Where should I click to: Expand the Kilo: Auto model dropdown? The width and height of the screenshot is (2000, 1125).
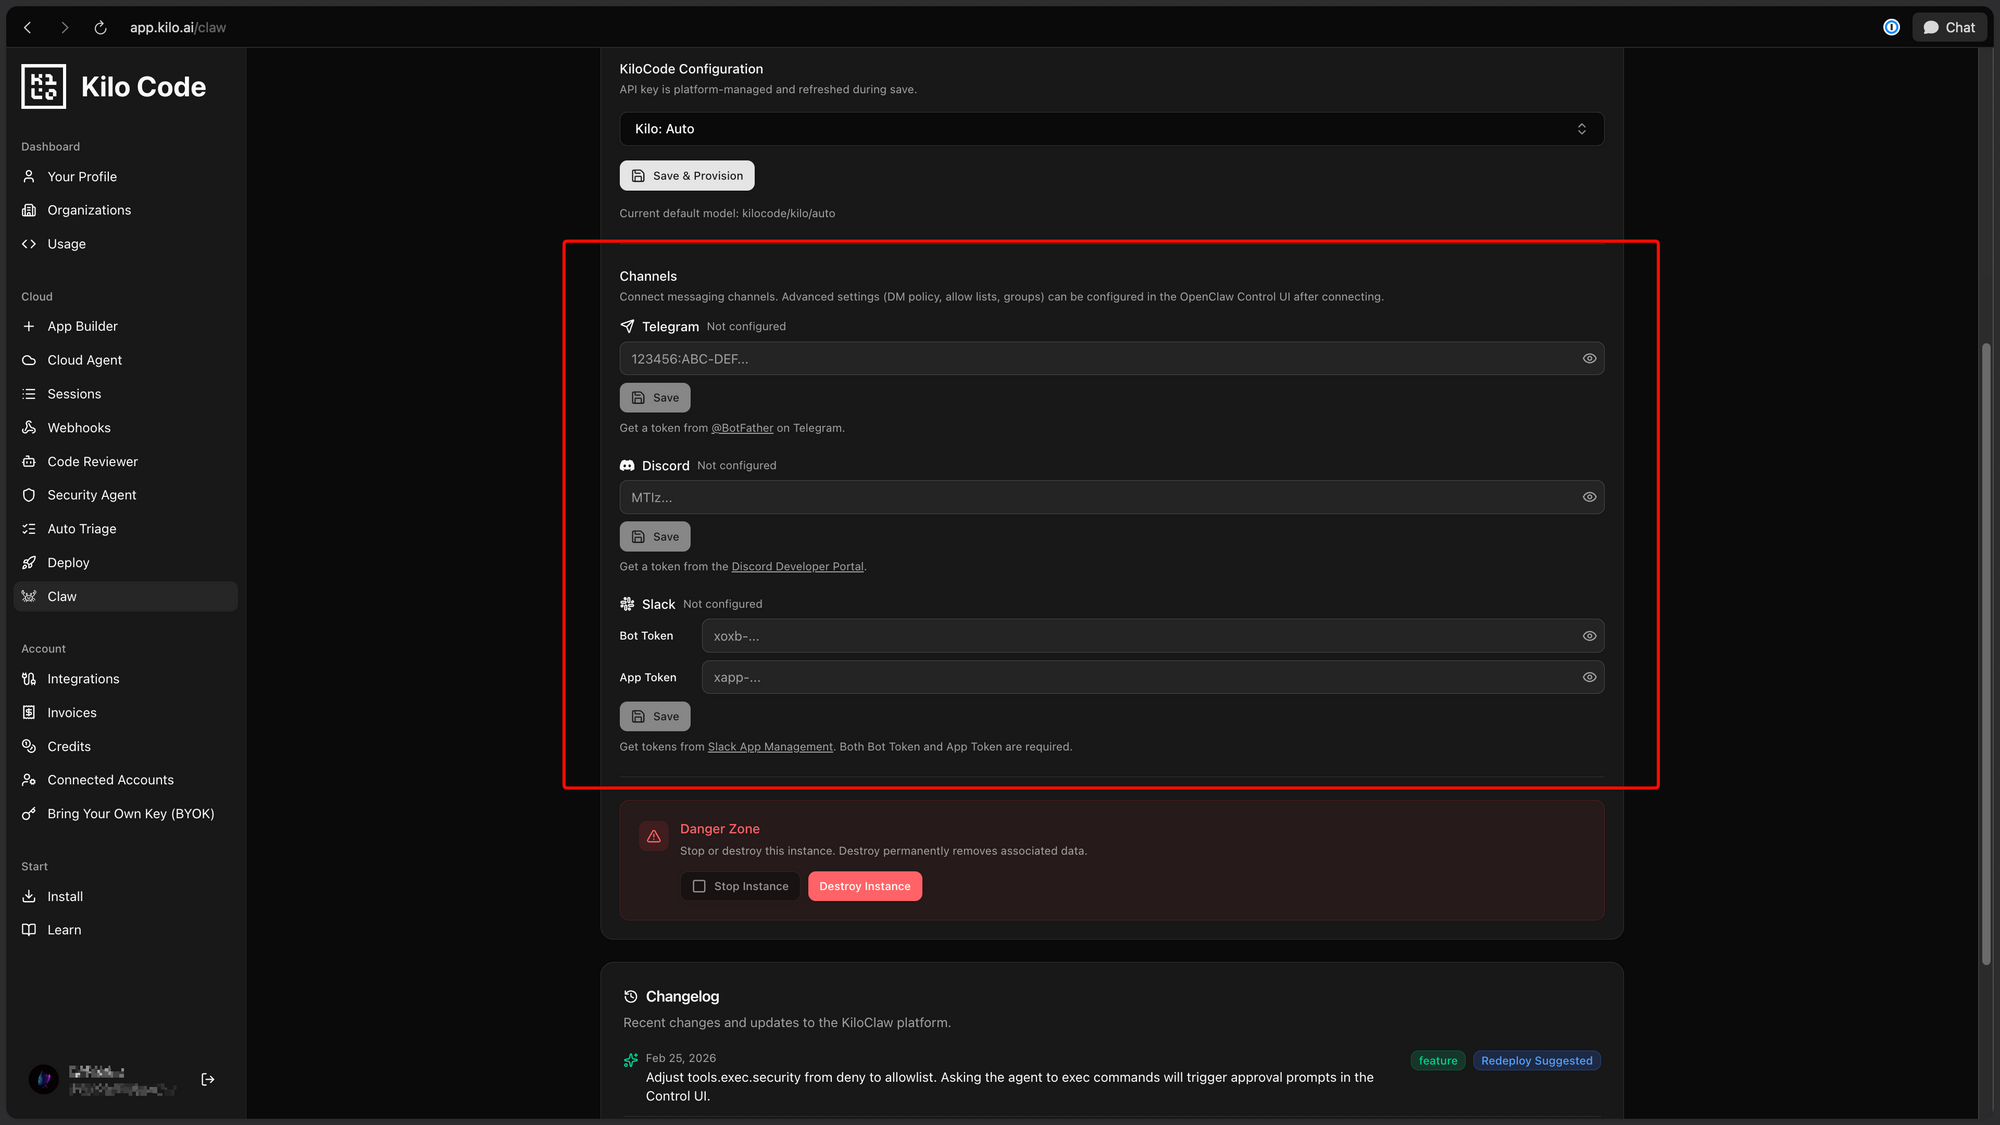click(x=1111, y=129)
